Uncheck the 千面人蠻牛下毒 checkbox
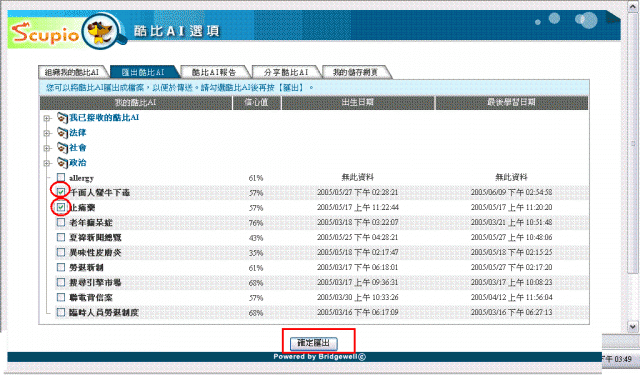This screenshot has height=375, width=640. coord(61,192)
